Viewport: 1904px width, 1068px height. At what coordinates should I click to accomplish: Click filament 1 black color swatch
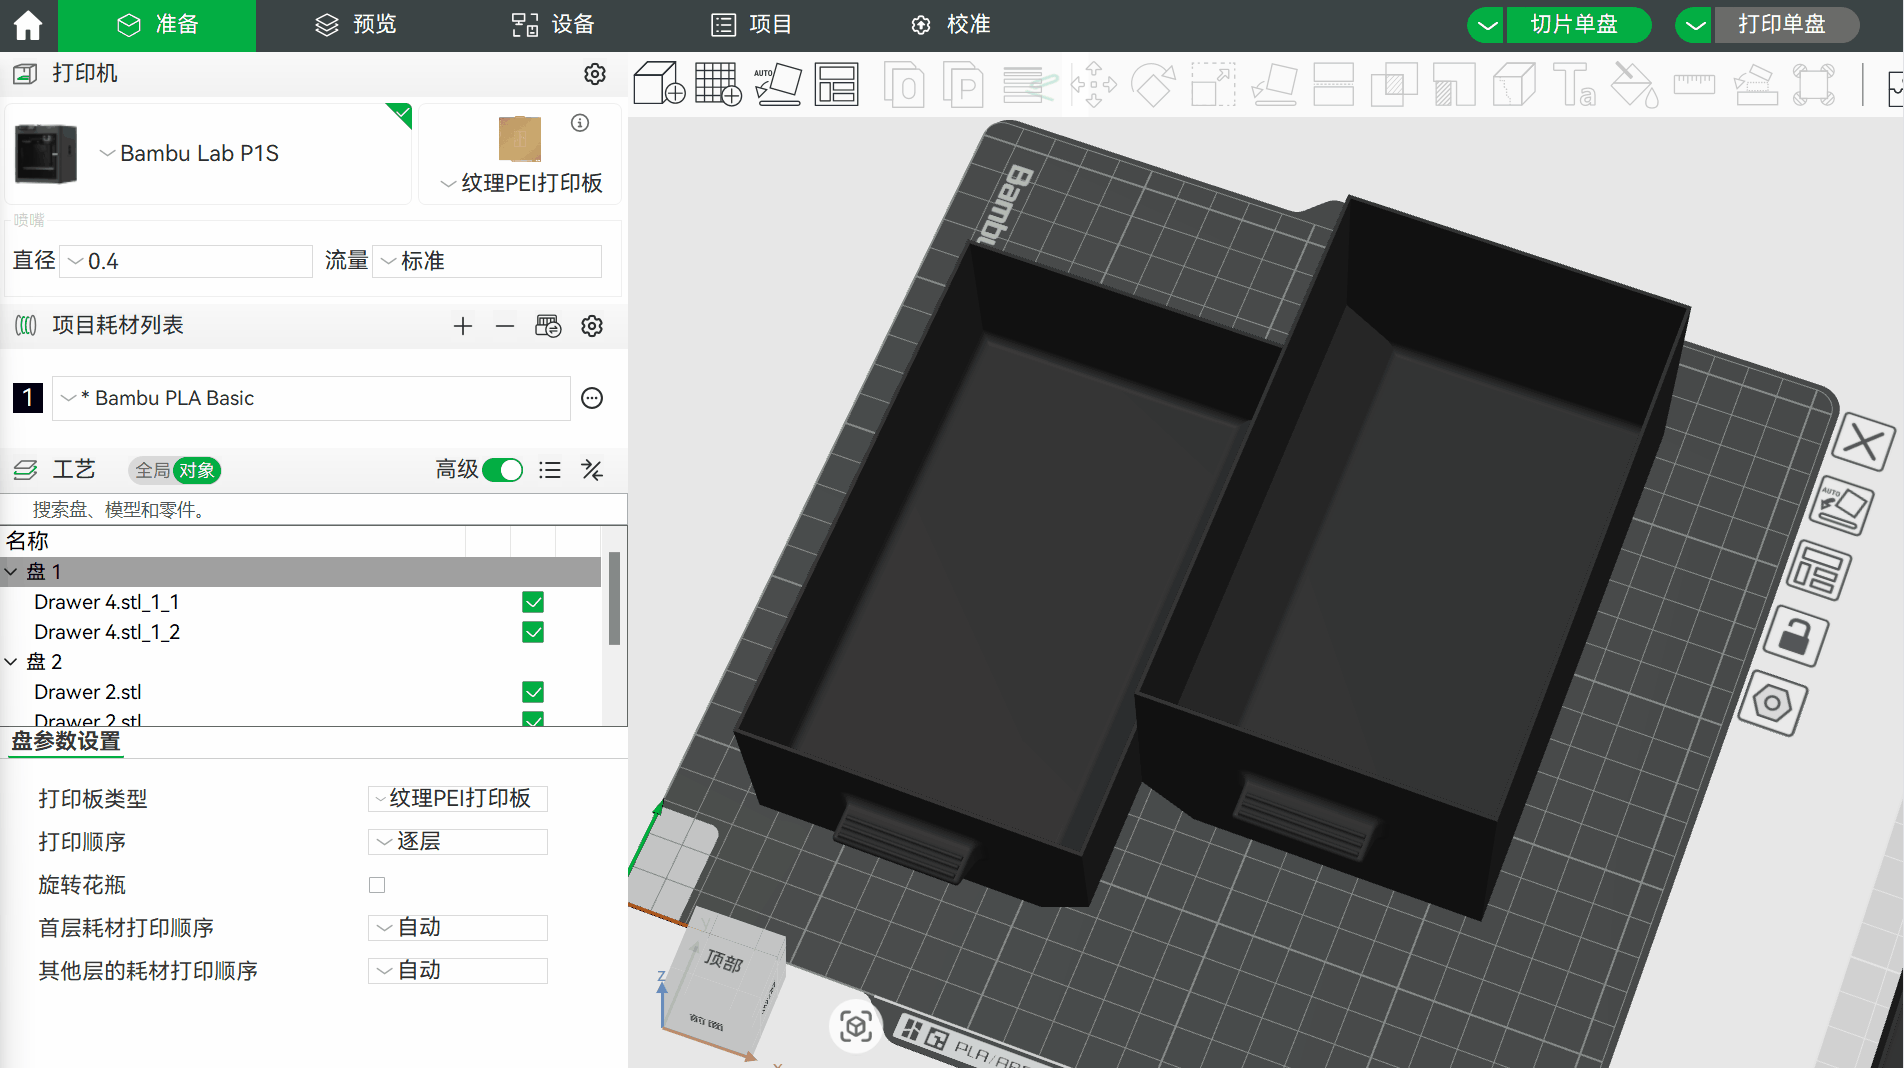(28, 398)
